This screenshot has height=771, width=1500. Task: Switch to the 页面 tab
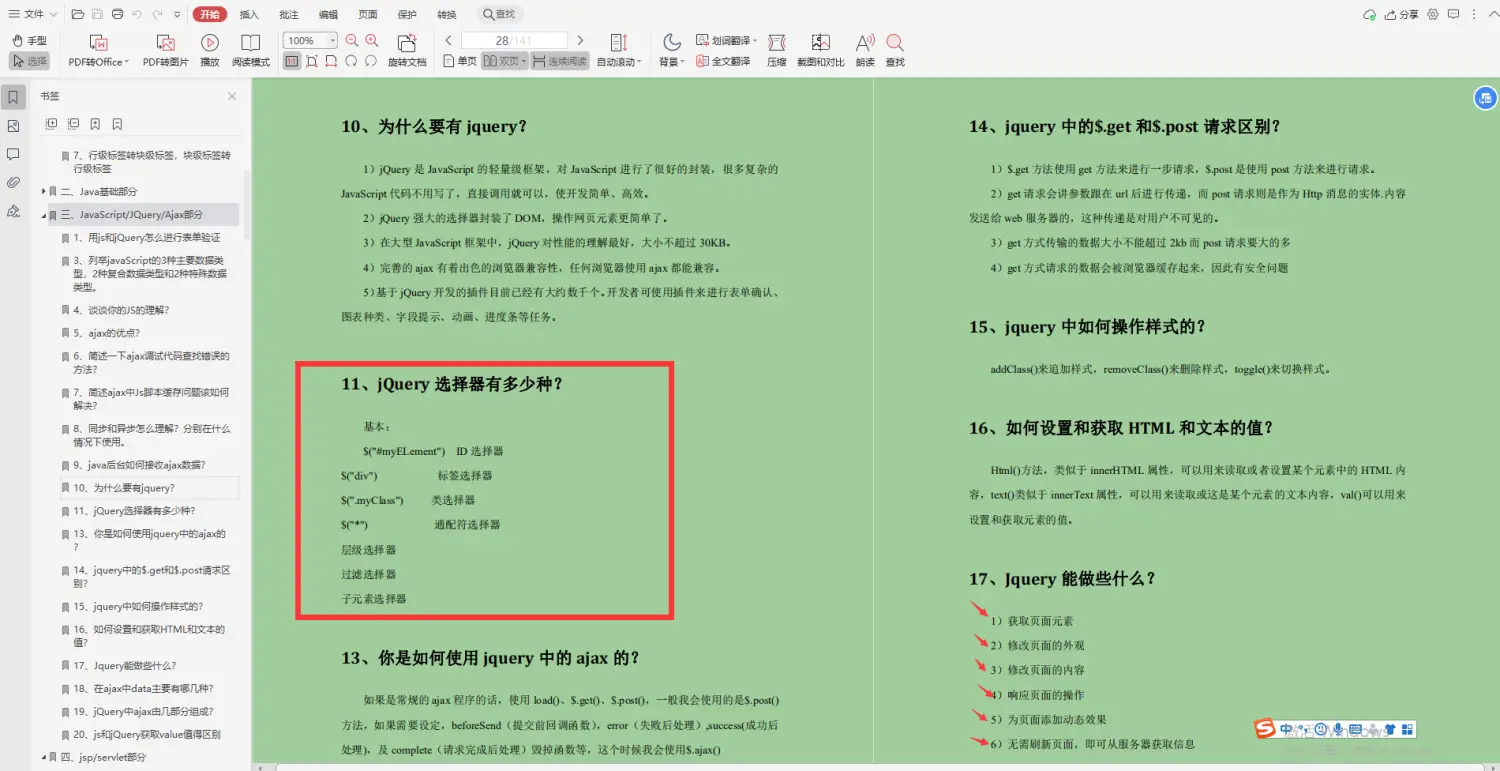(x=368, y=14)
